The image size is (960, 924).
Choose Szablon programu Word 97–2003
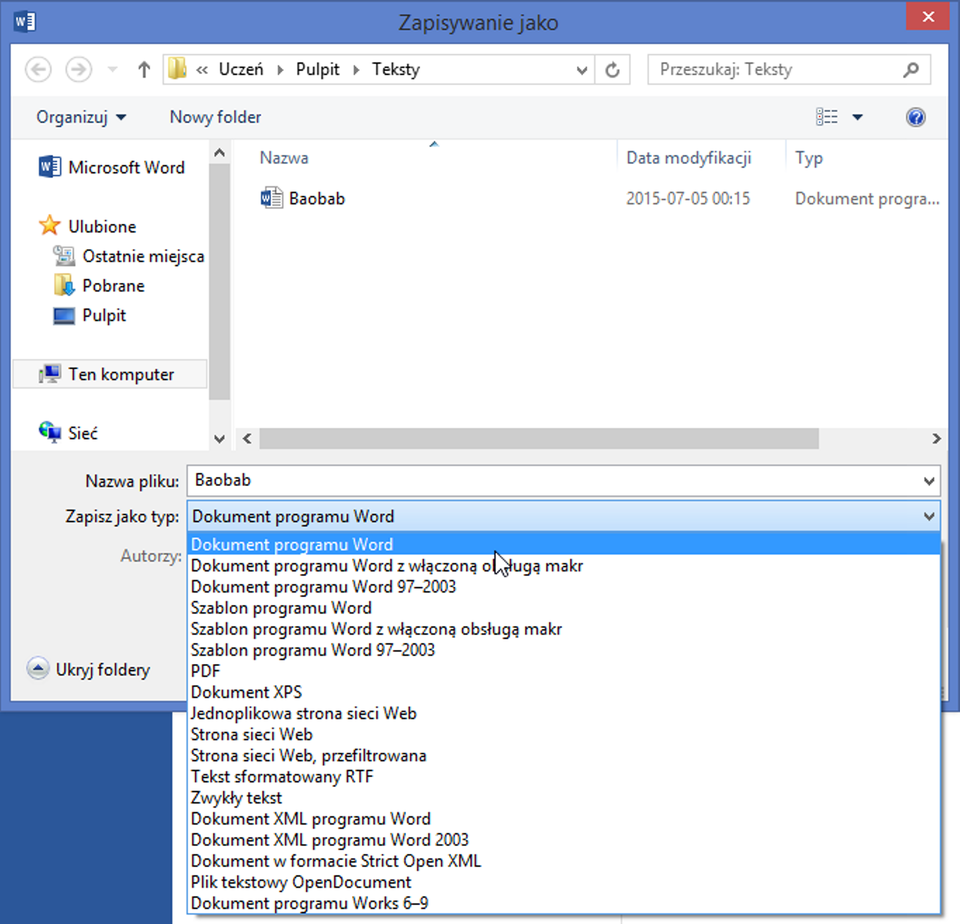563,650
